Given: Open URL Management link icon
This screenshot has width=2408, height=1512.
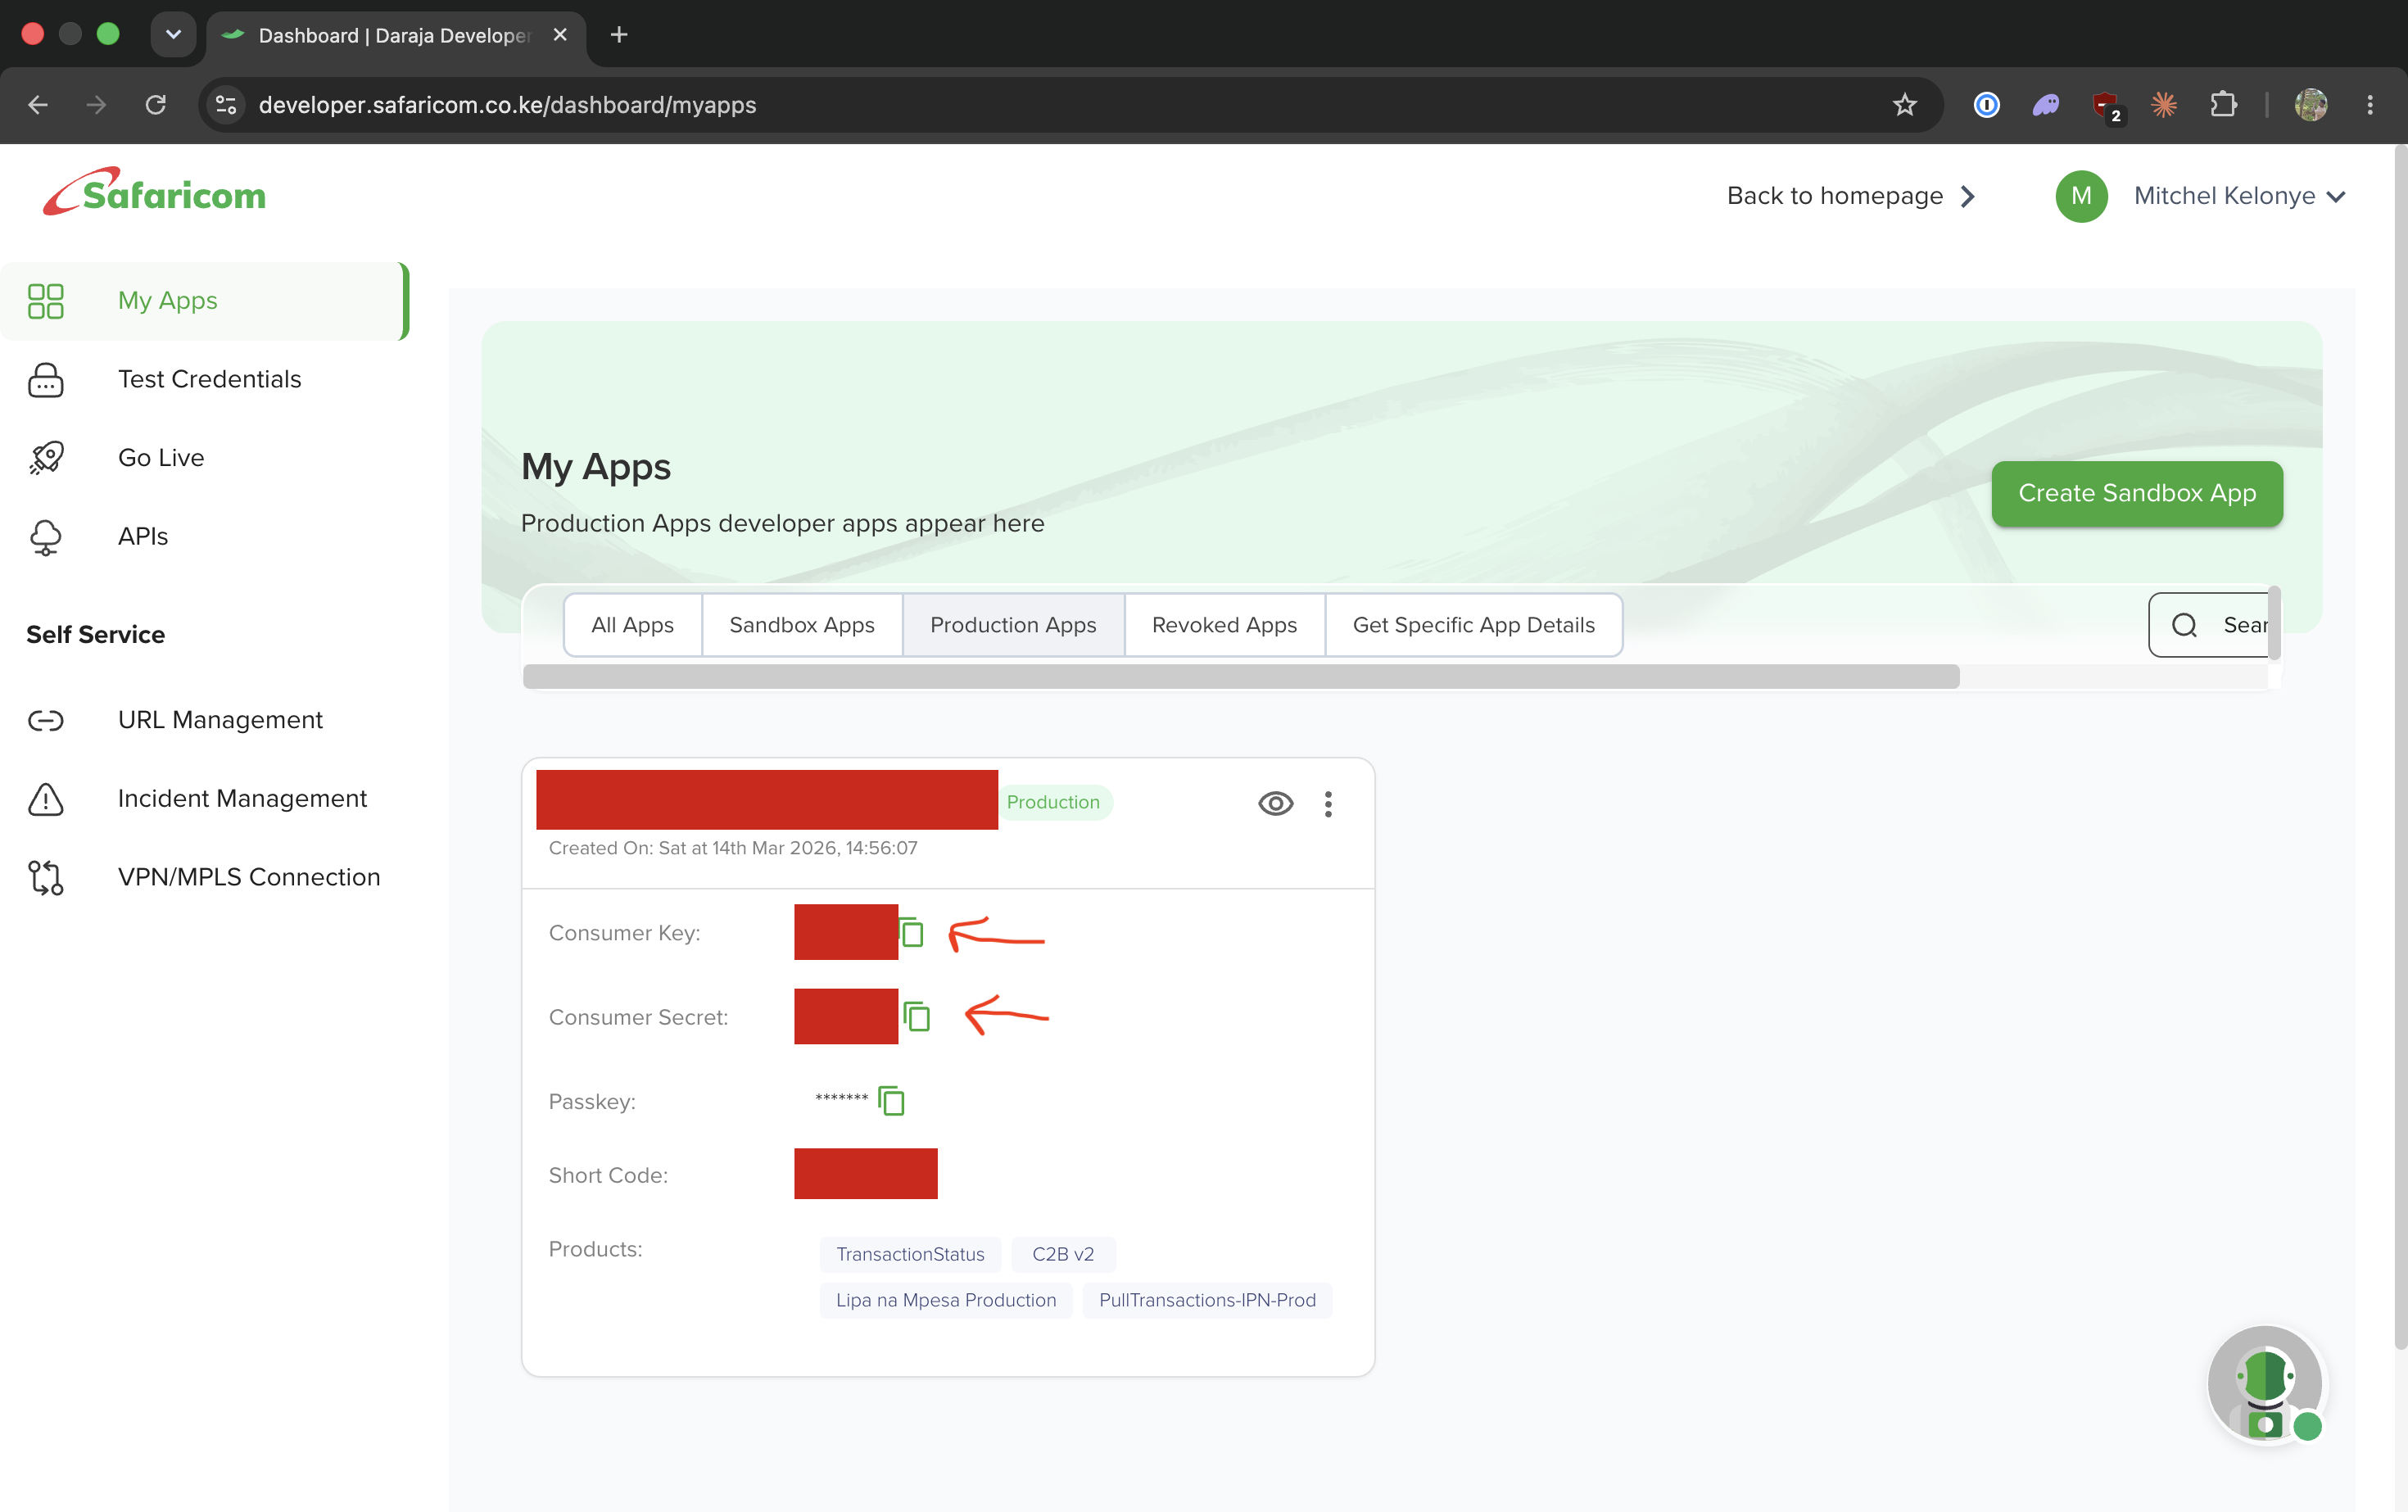Looking at the screenshot, I should 46,721.
